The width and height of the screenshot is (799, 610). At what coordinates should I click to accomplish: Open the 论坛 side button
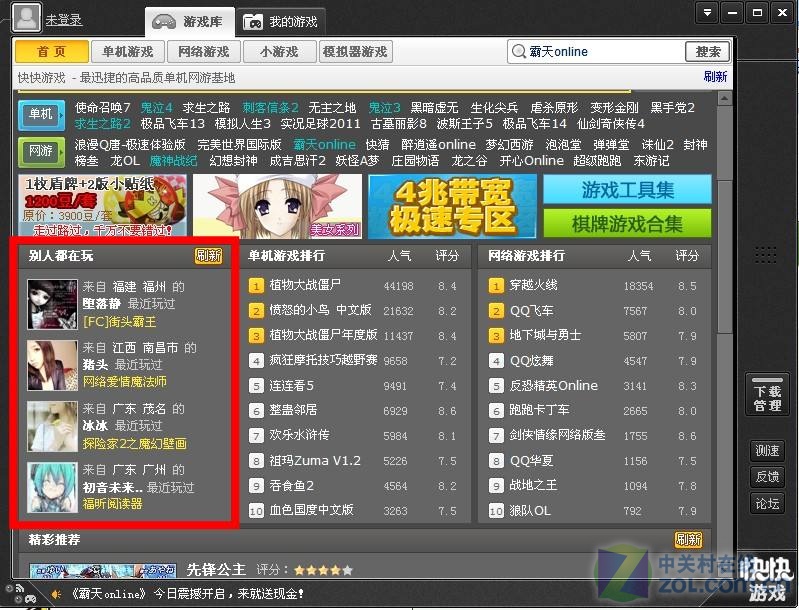[x=767, y=504]
